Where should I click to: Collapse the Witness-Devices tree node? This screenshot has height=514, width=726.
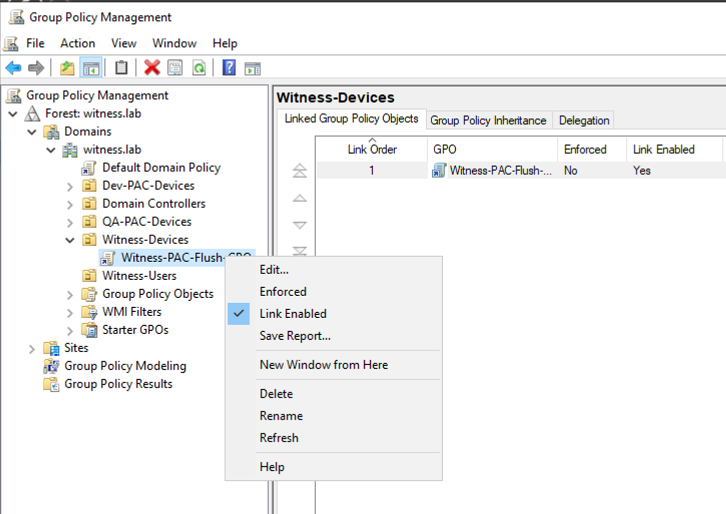tap(70, 240)
